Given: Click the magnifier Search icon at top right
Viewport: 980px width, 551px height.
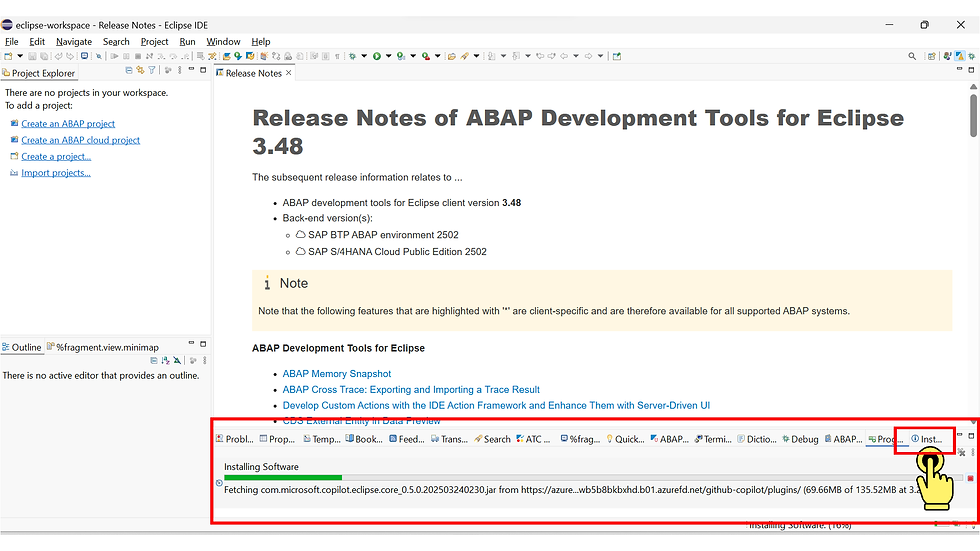Looking at the screenshot, I should (912, 56).
